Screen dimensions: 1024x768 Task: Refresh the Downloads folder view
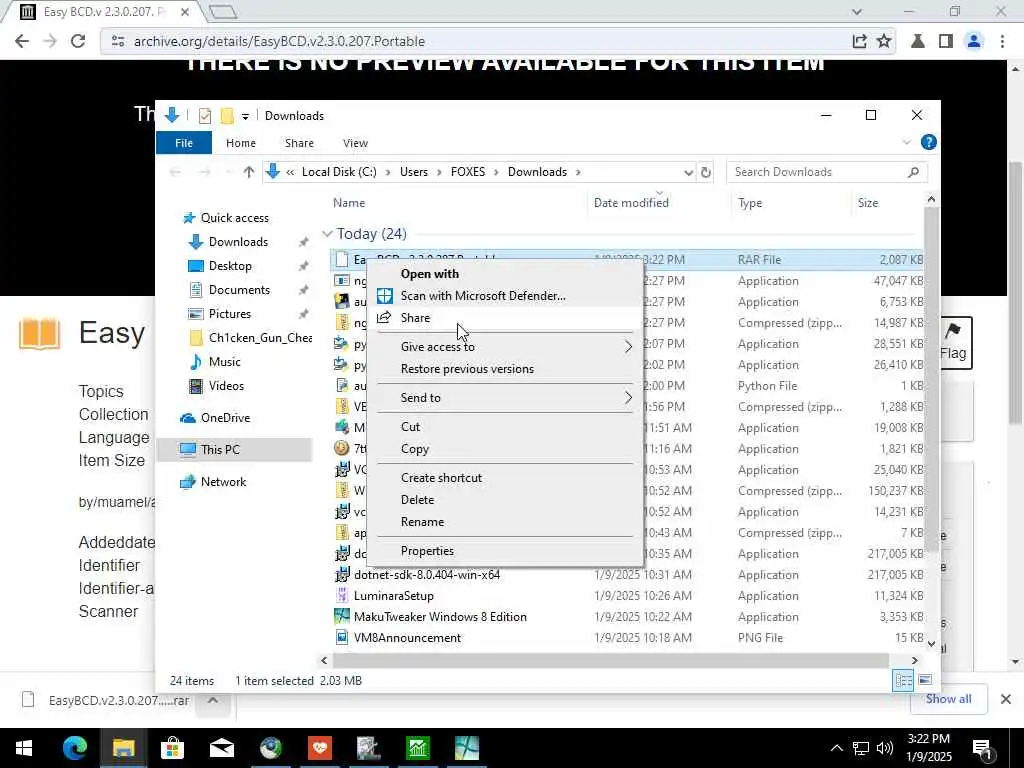click(705, 172)
